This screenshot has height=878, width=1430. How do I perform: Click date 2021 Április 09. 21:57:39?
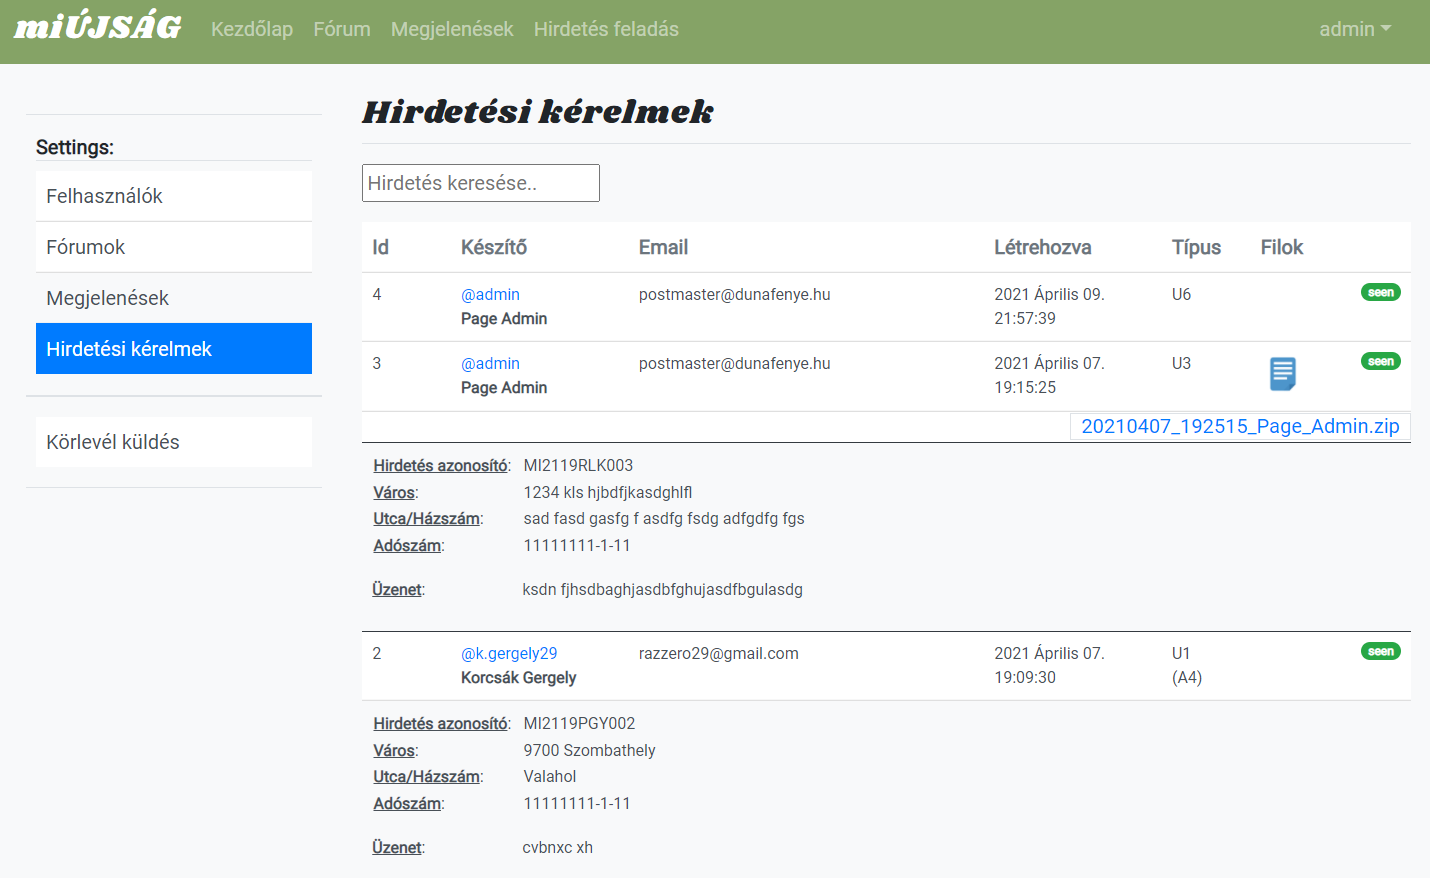pos(1049,306)
